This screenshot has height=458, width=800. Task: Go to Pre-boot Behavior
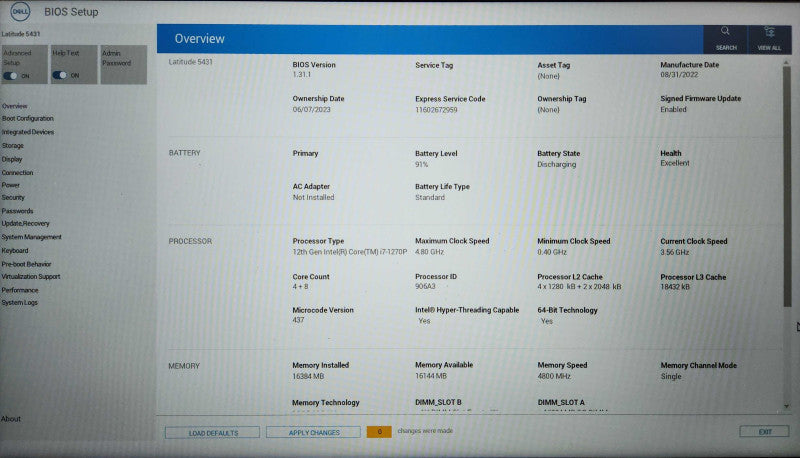[x=26, y=264]
